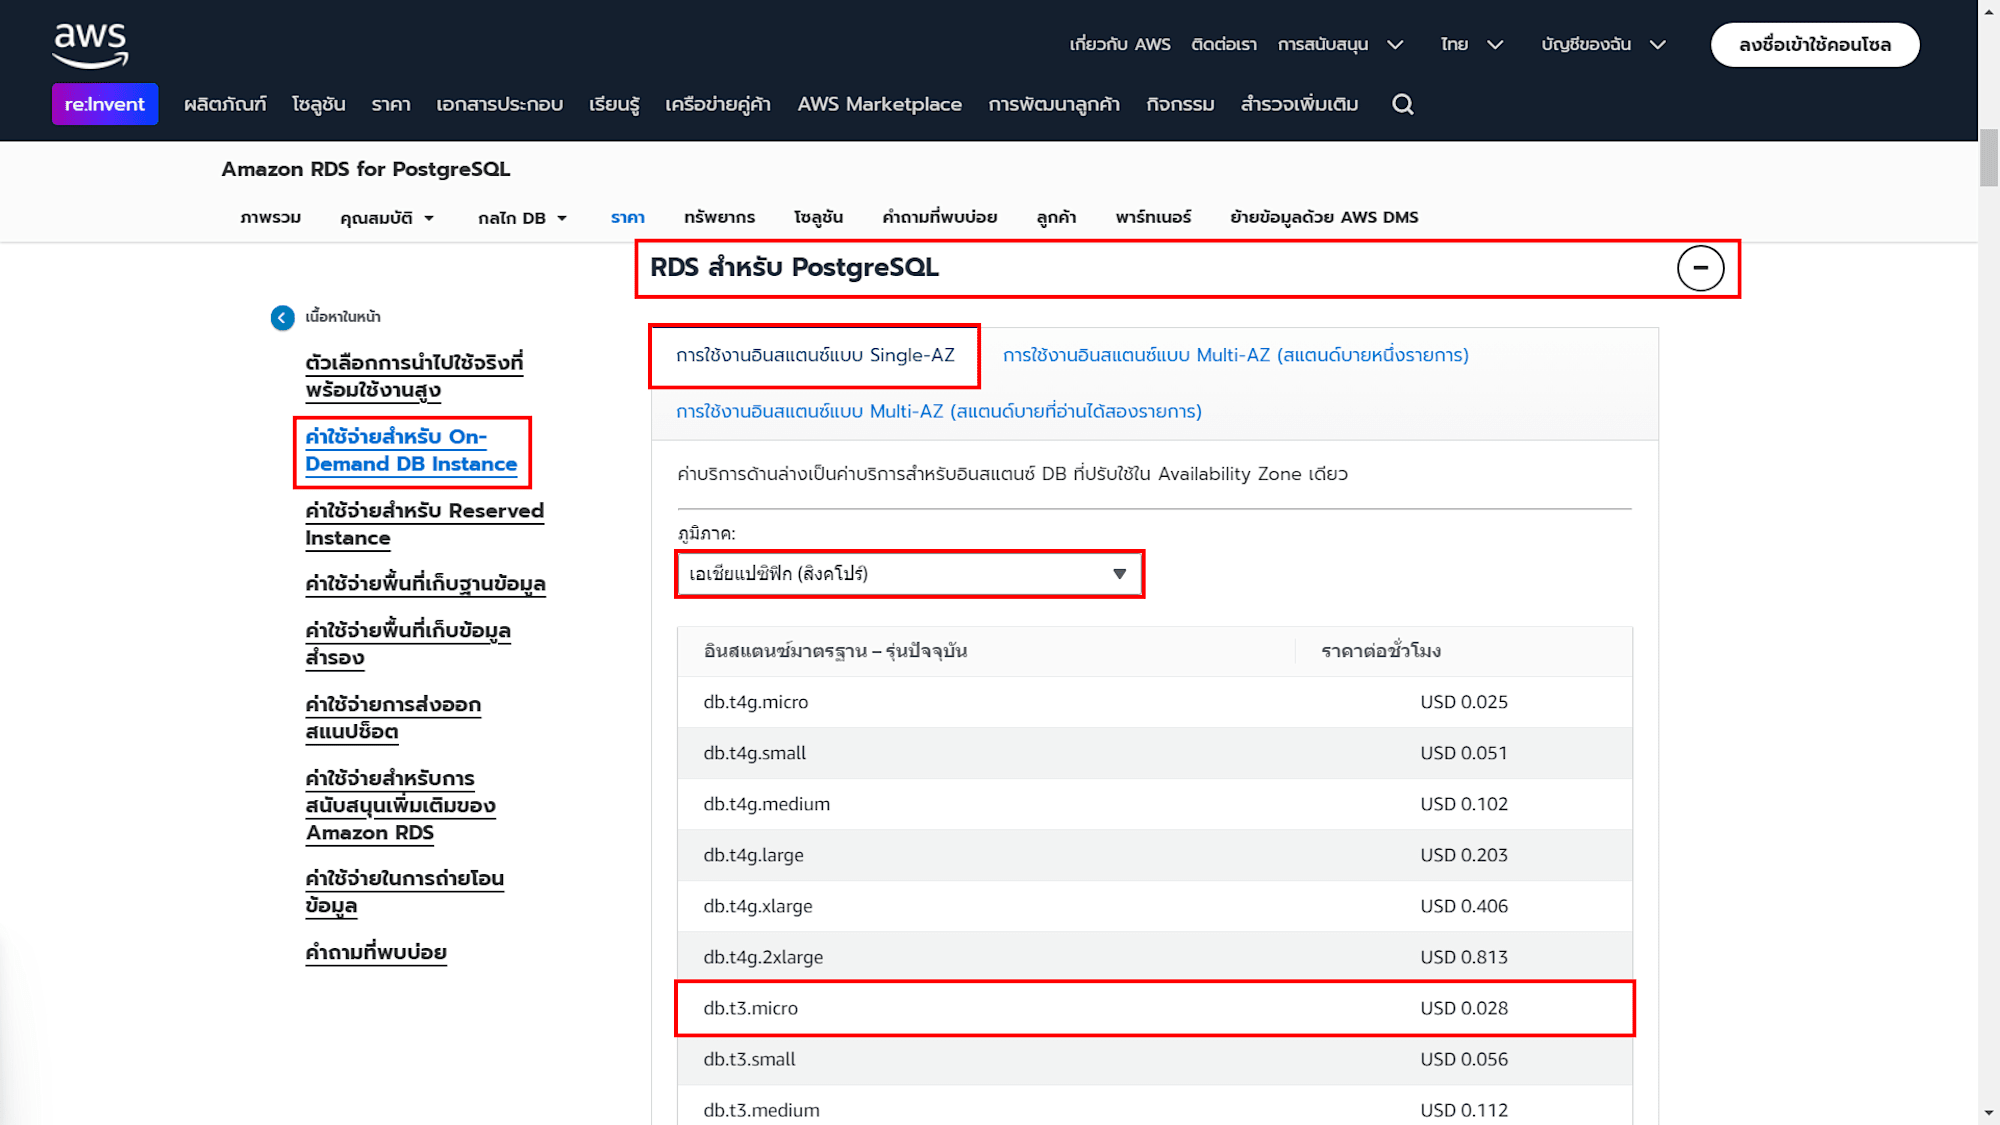Select Multi-AZ one standby tab

click(1235, 355)
